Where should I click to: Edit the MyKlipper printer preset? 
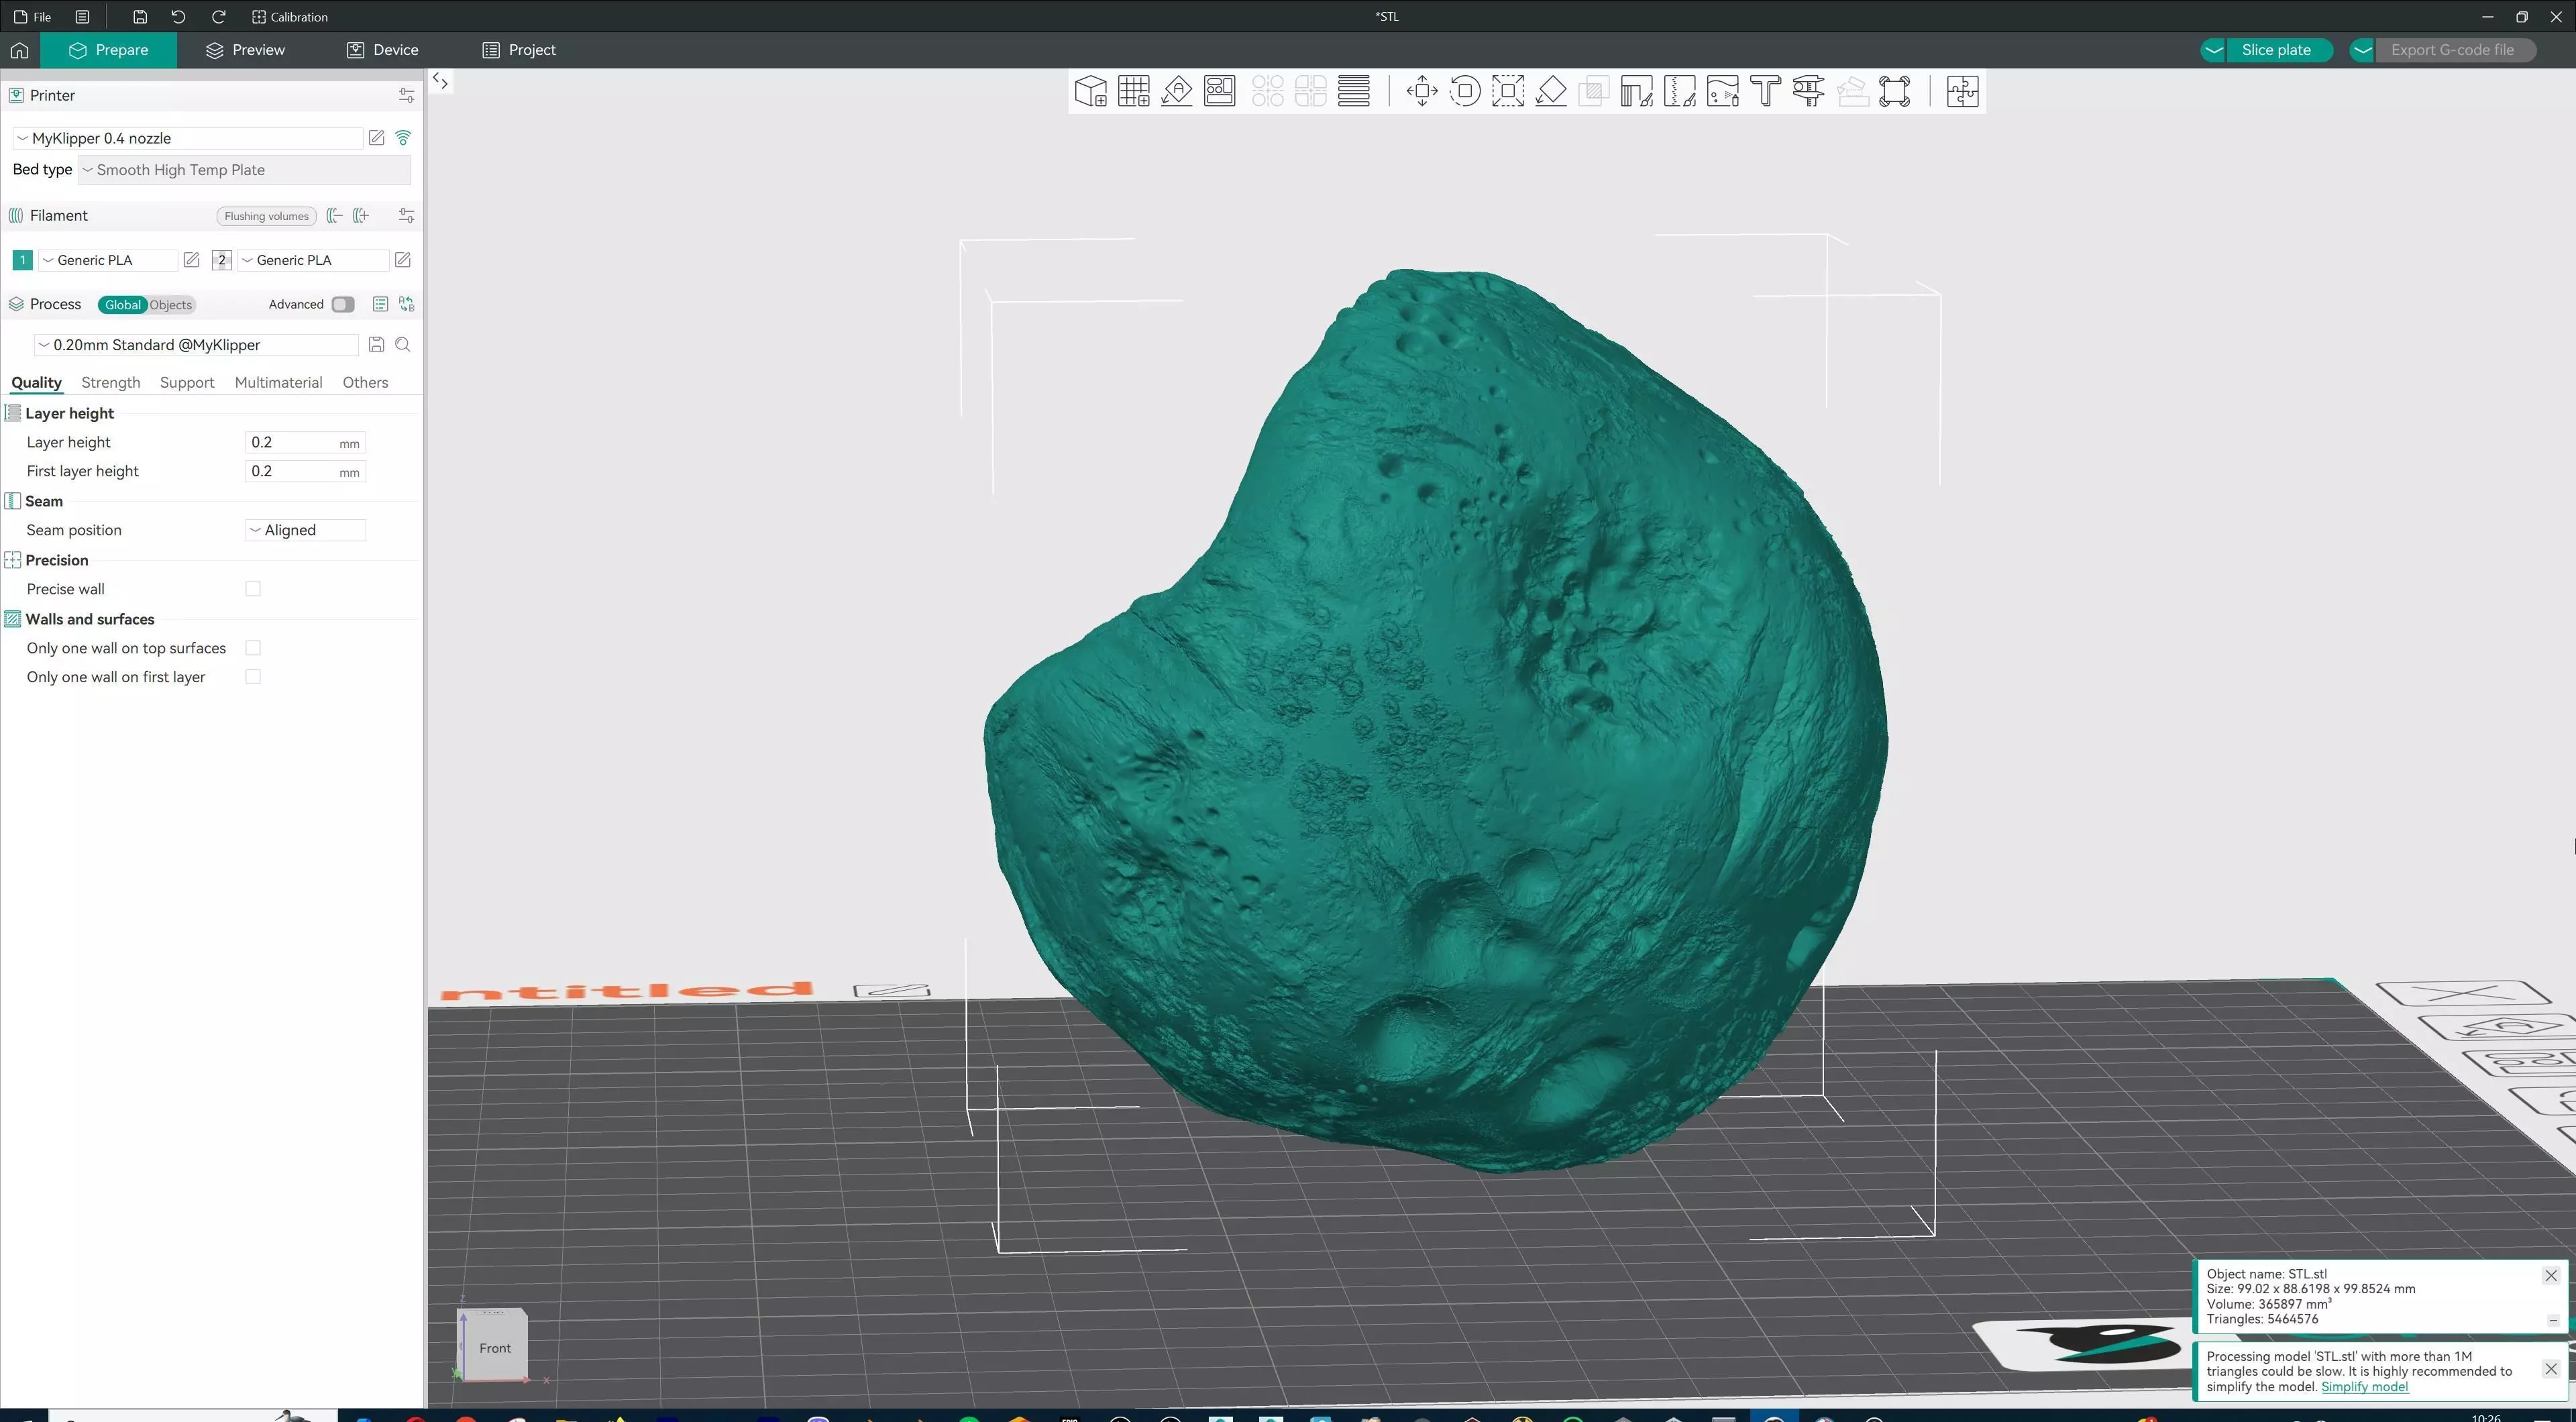[x=376, y=138]
